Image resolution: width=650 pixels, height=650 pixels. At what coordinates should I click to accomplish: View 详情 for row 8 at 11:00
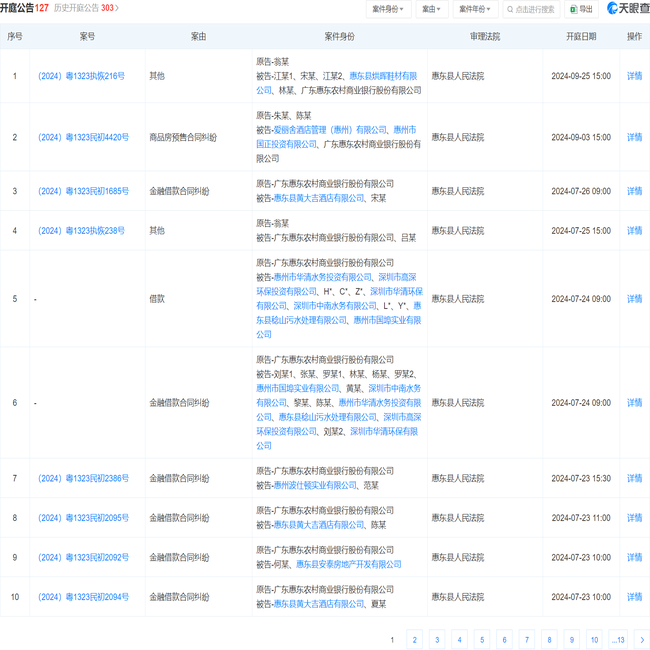point(634,518)
